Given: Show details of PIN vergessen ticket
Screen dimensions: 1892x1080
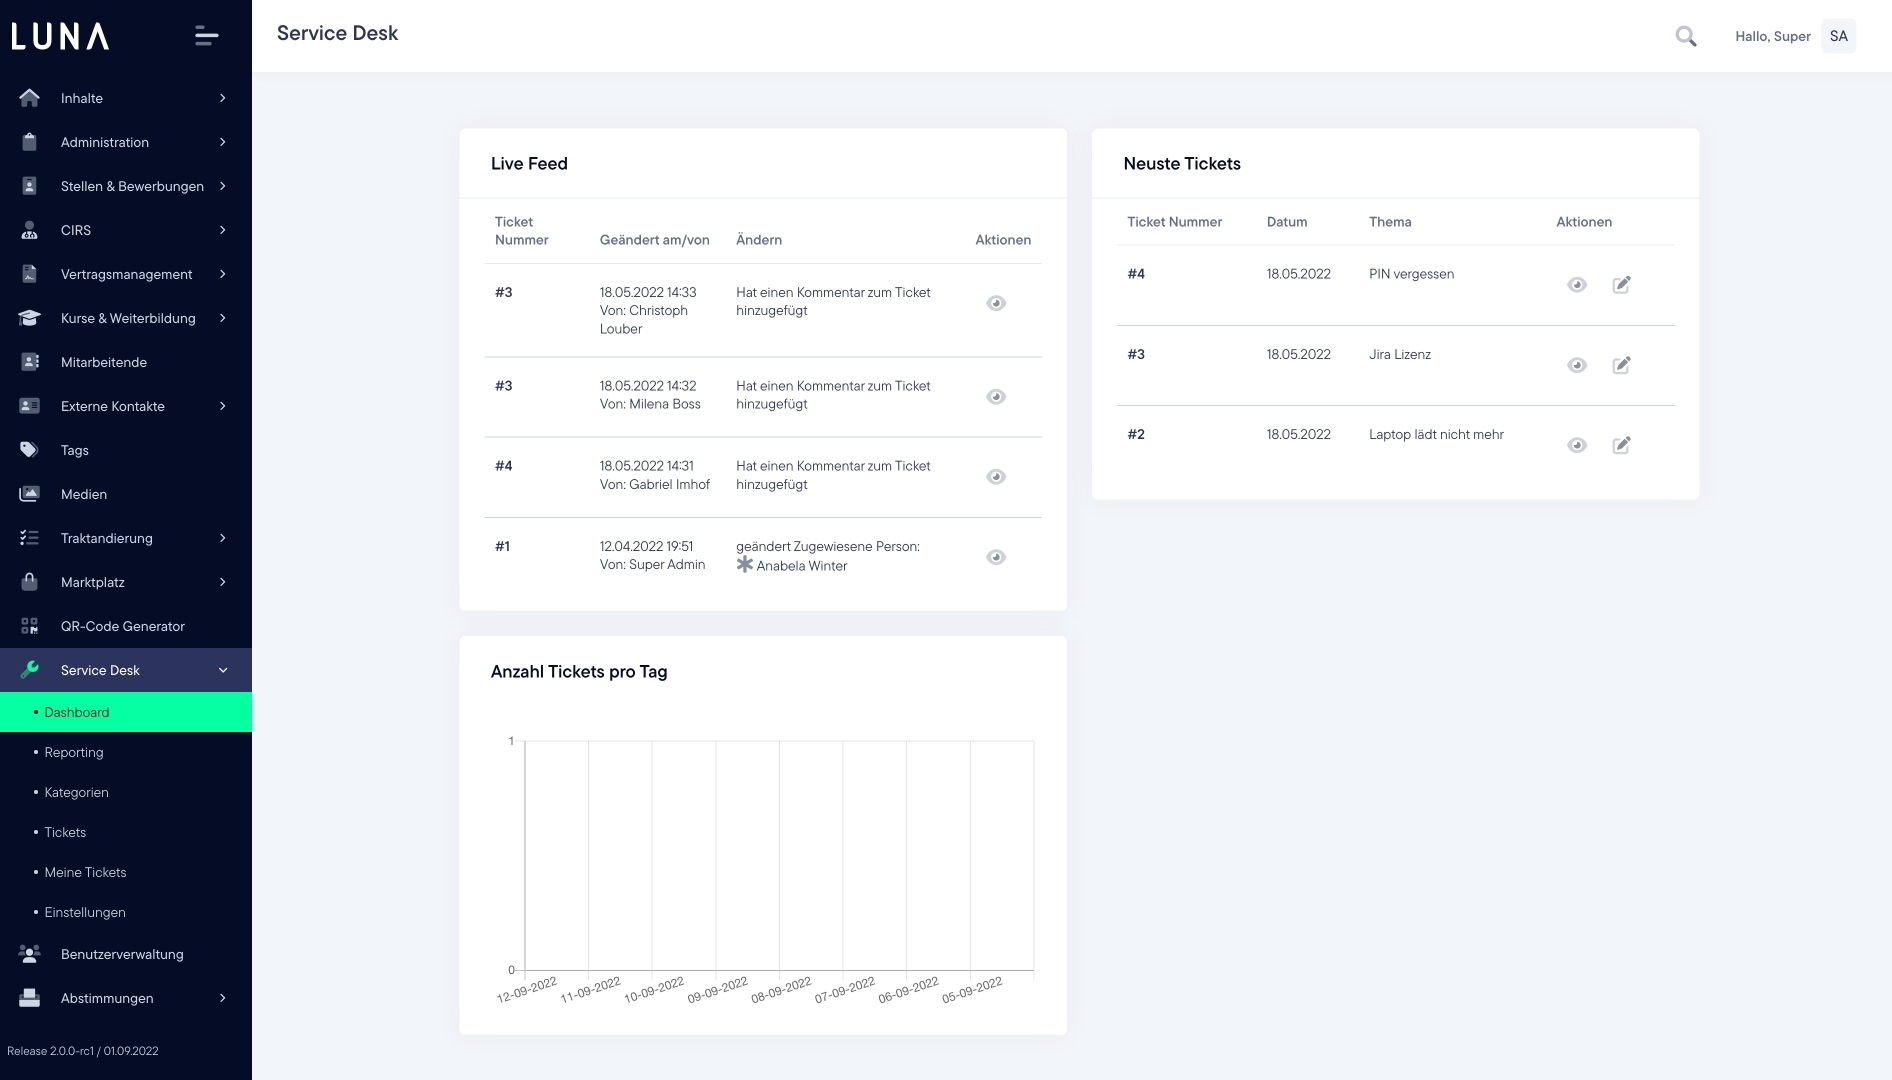Looking at the screenshot, I should coord(1576,285).
